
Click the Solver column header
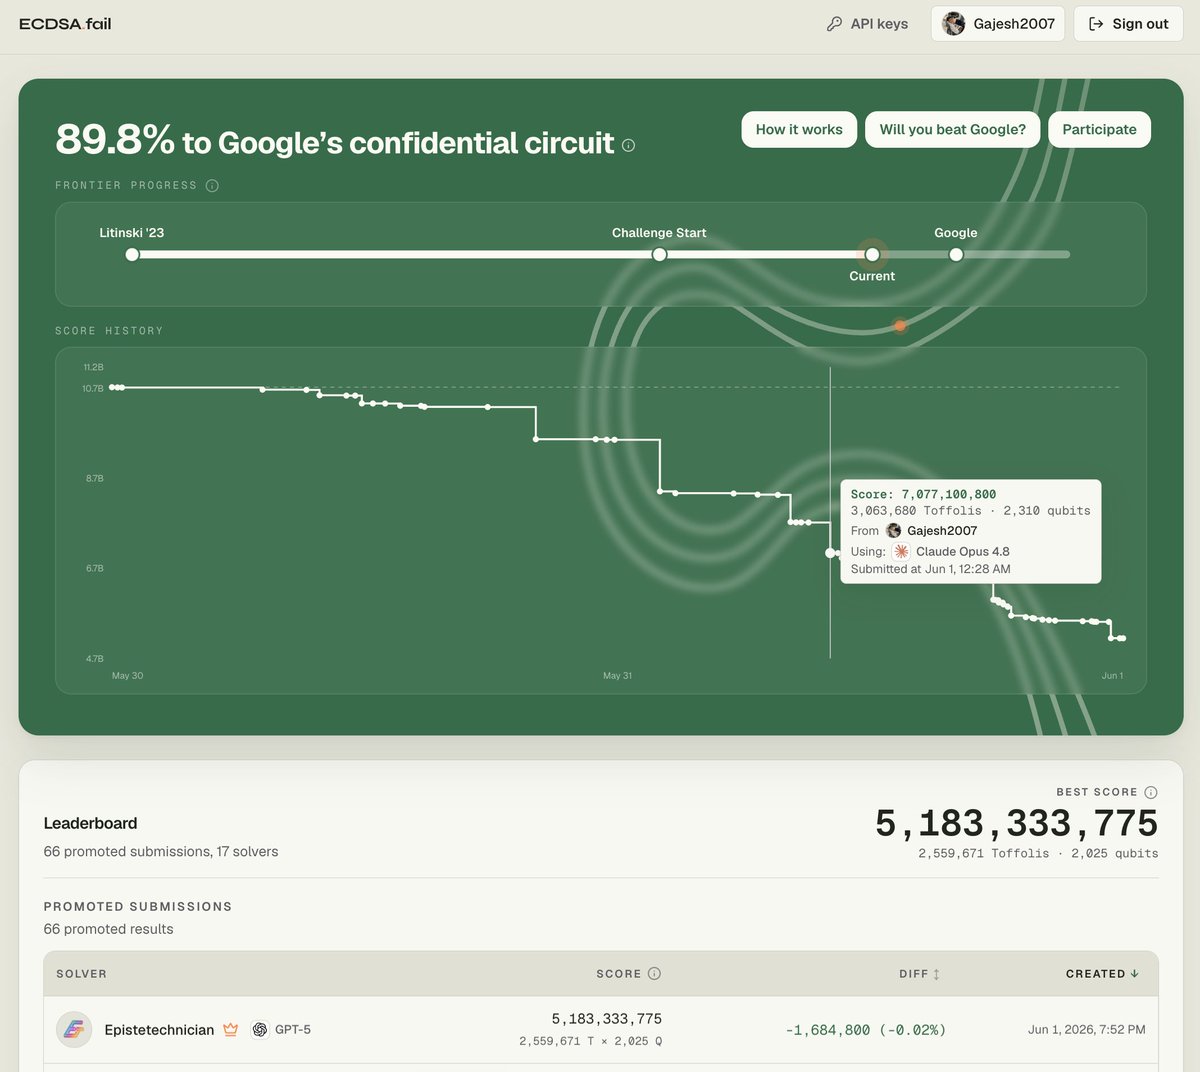coord(81,973)
